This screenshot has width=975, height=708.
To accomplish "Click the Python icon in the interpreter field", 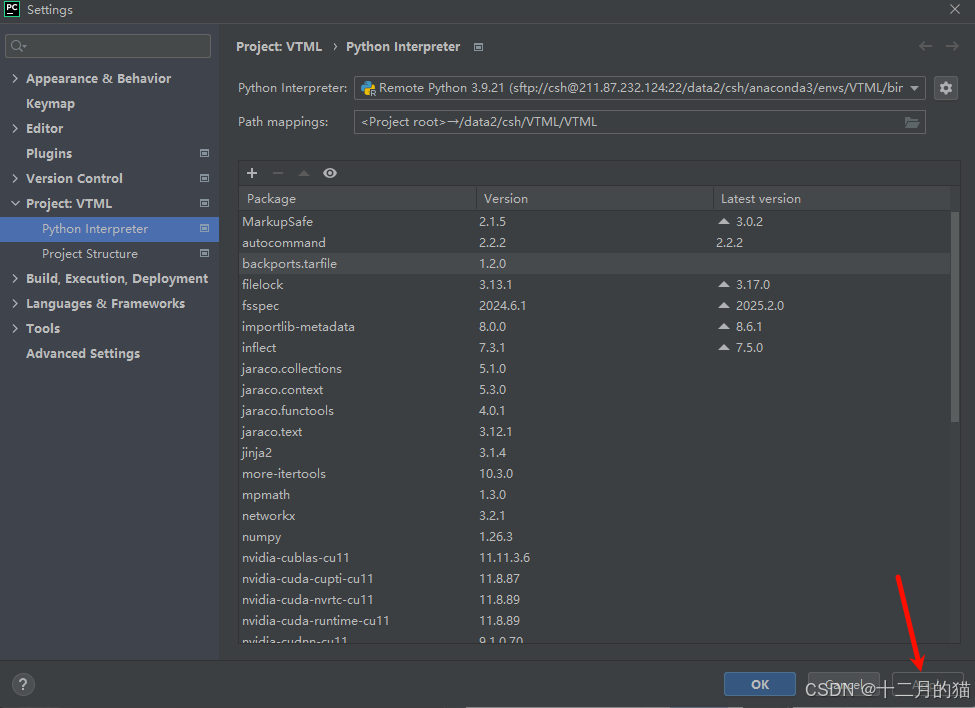I will pyautogui.click(x=368, y=88).
